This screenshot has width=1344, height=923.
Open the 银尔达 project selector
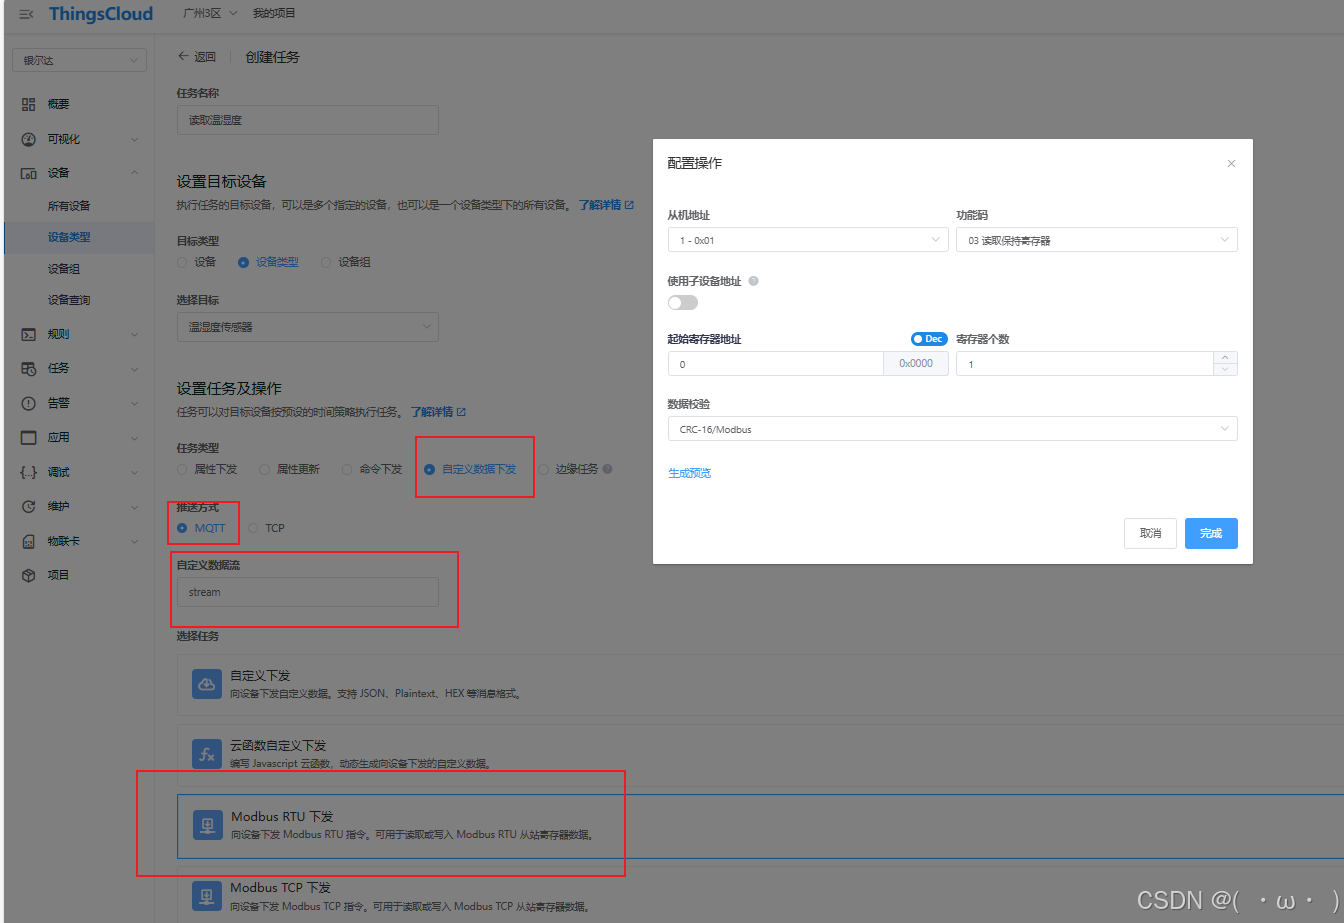pyautogui.click(x=79, y=60)
